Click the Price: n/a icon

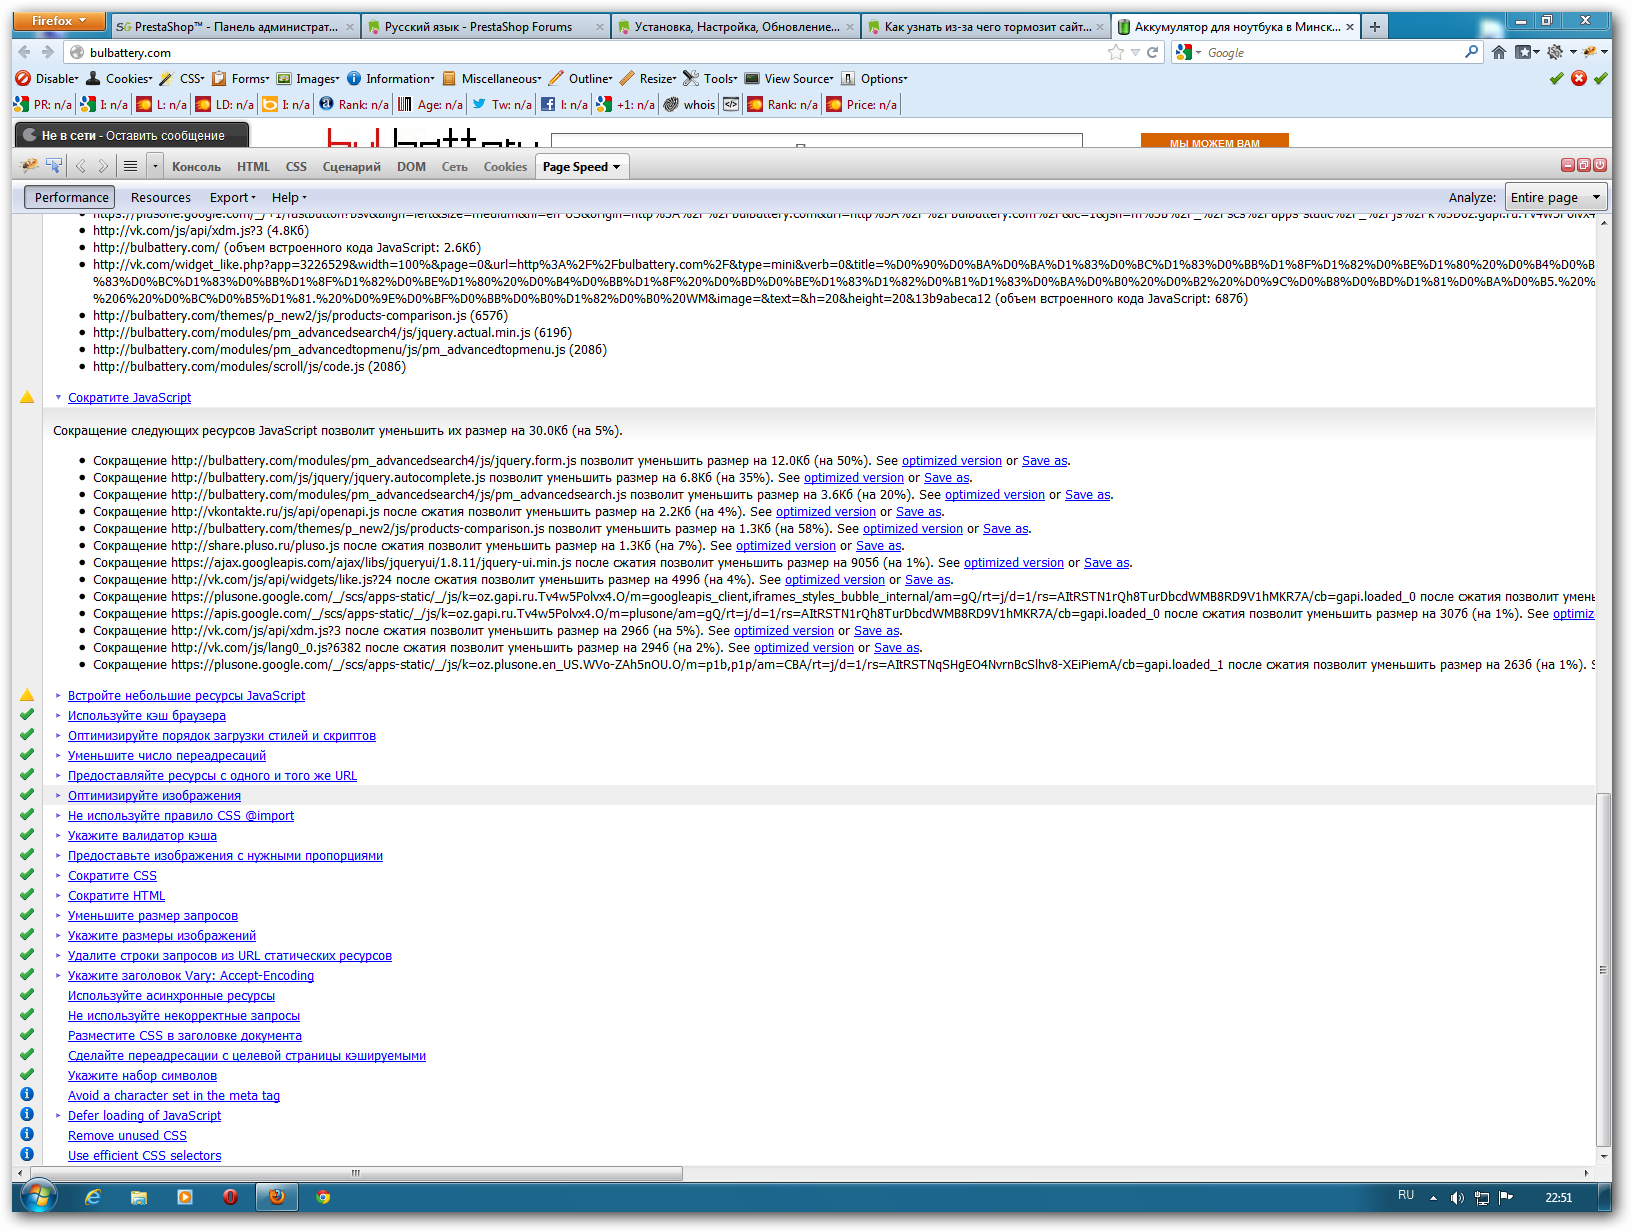click(x=834, y=104)
